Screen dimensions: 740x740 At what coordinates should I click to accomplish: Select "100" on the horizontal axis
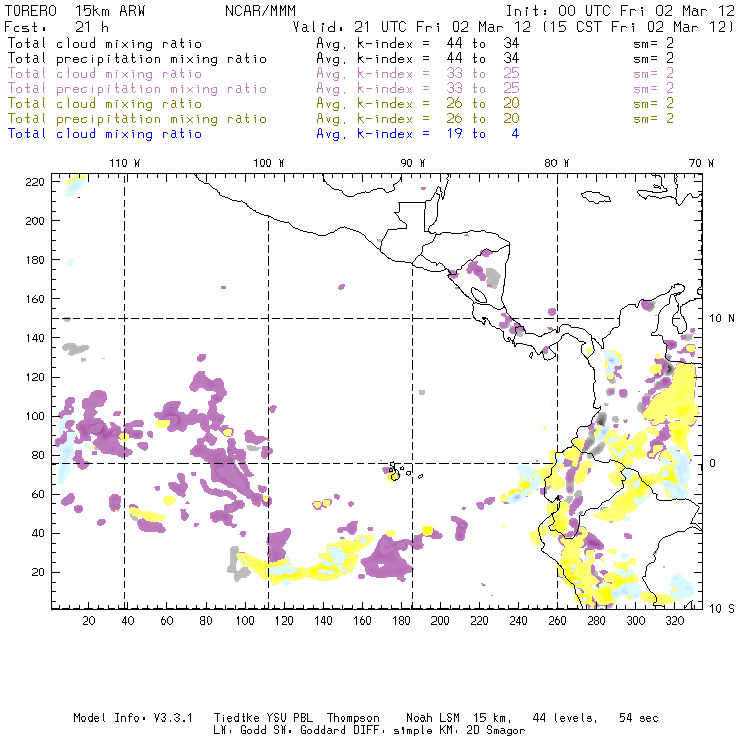coord(245,621)
